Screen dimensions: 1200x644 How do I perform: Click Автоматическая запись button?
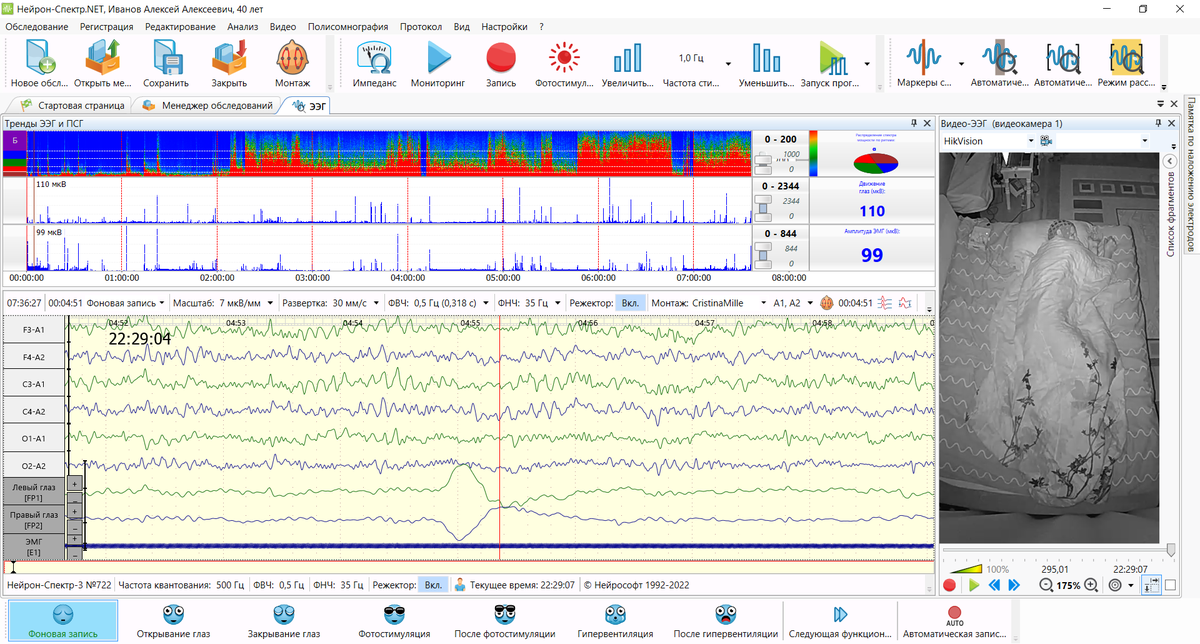pos(954,619)
